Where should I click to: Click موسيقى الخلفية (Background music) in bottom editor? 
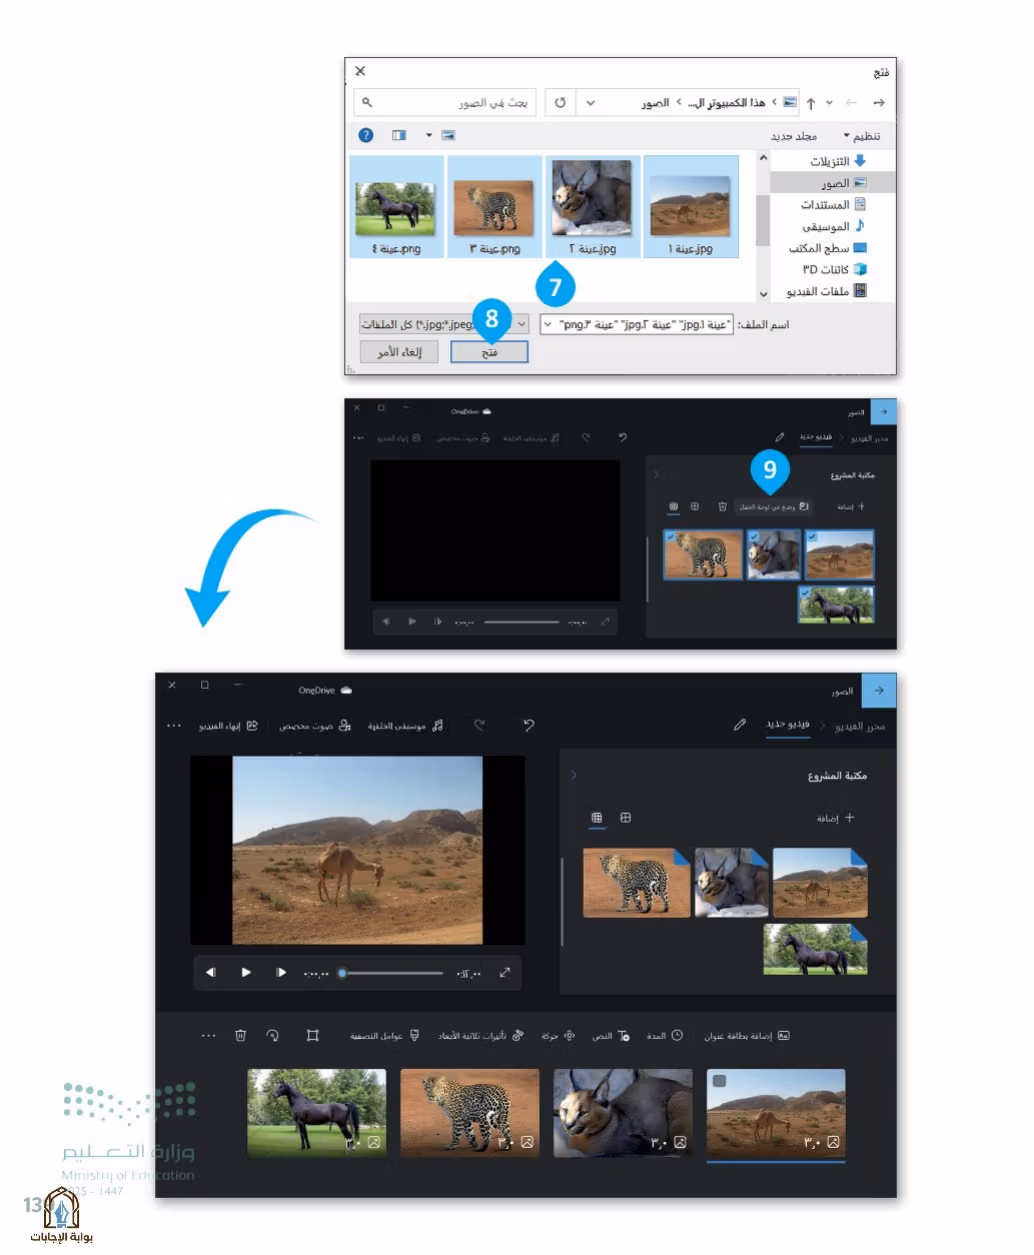point(405,726)
